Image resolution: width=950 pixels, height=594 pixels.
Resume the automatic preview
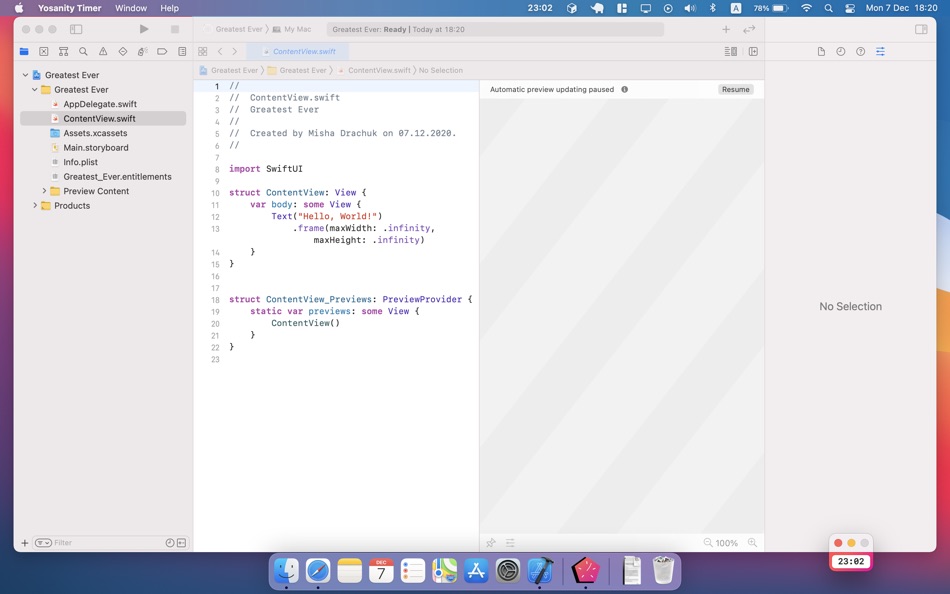pyautogui.click(x=736, y=89)
